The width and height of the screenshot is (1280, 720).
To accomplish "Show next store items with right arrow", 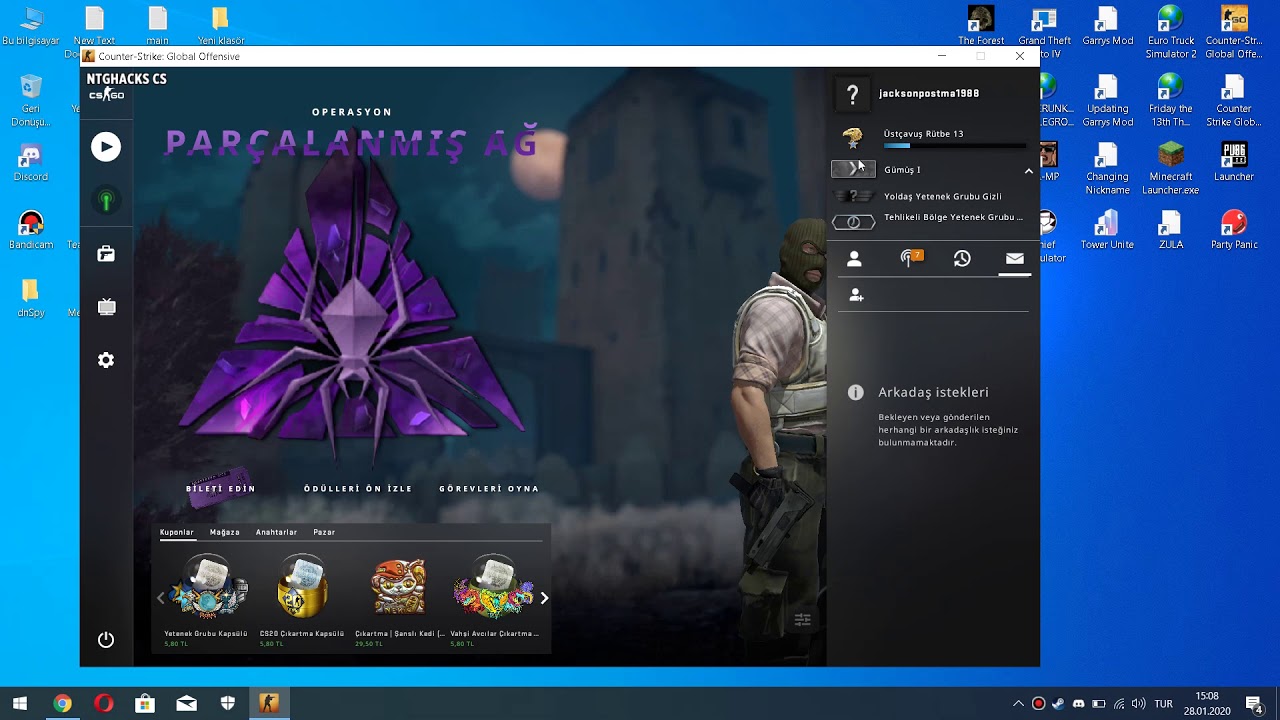I will pyautogui.click(x=544, y=598).
